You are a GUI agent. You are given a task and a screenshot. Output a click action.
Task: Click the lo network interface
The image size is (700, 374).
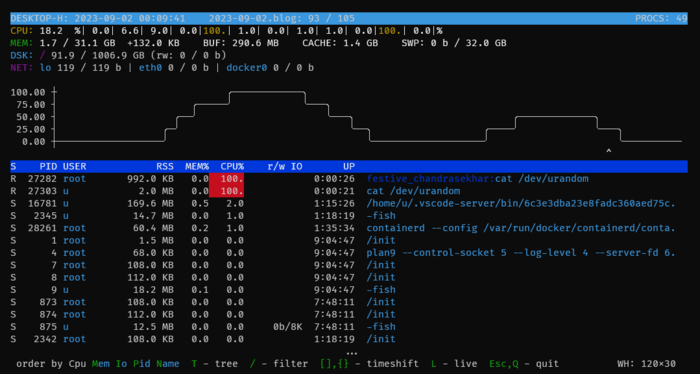pos(45,68)
